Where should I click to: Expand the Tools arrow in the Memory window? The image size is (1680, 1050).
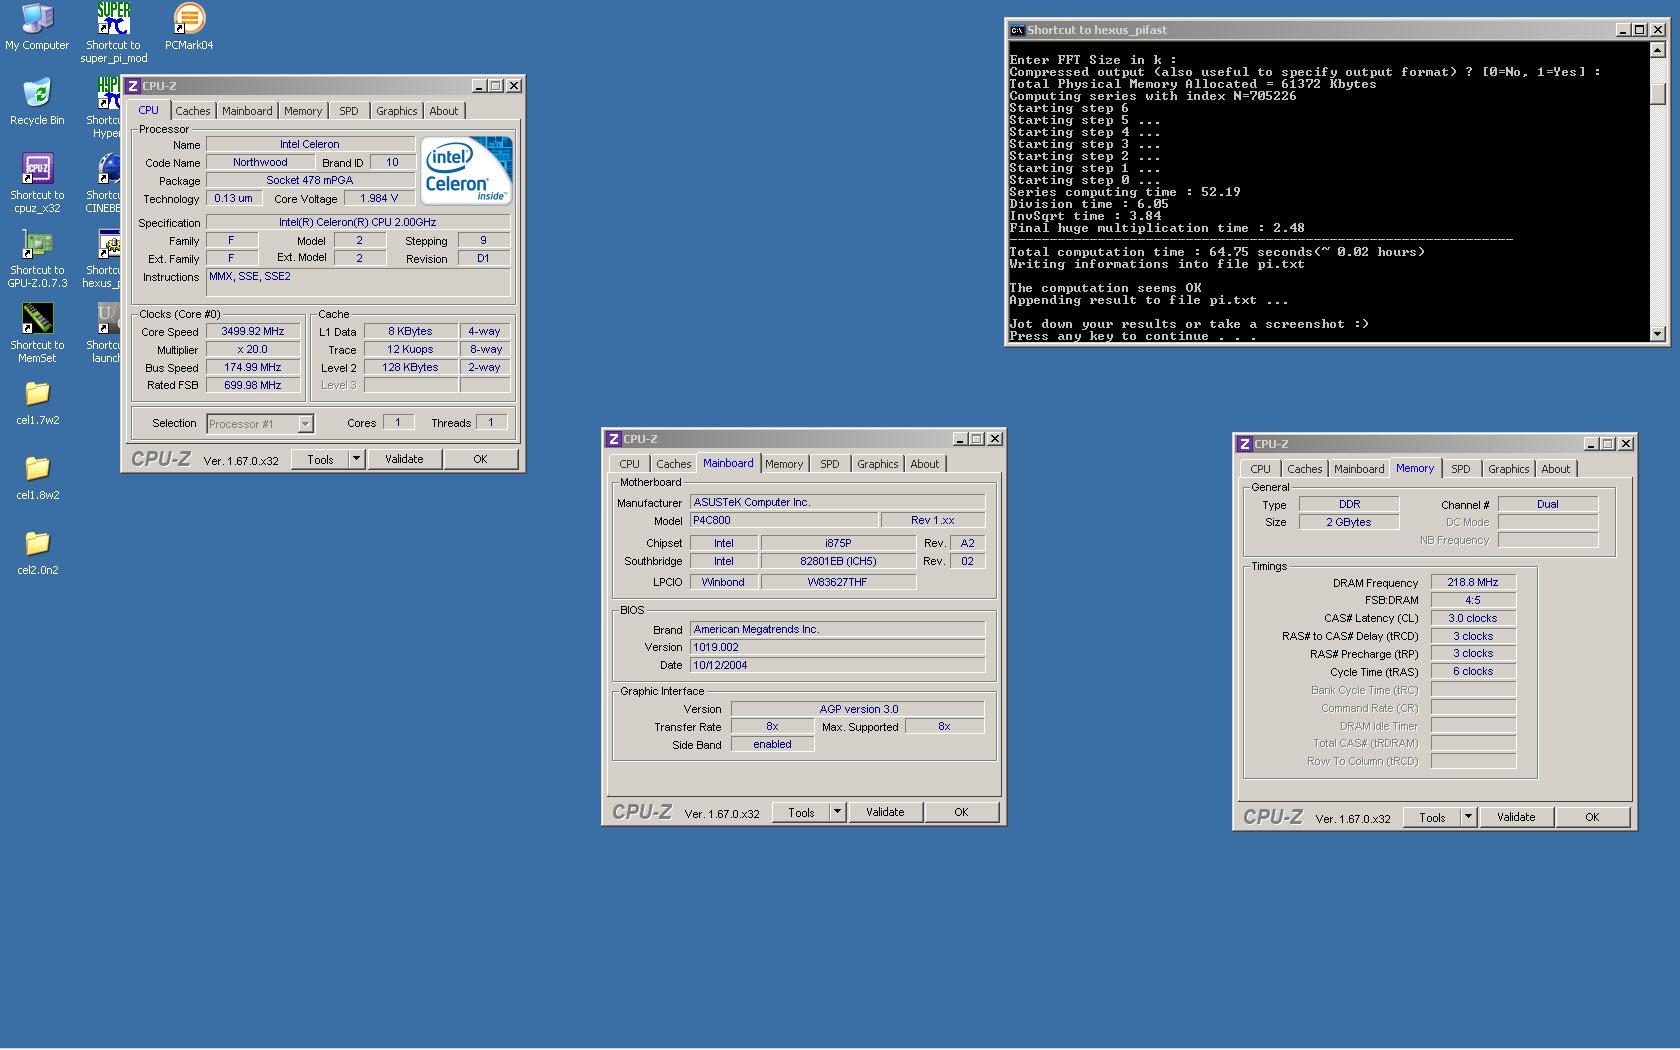(x=1468, y=817)
